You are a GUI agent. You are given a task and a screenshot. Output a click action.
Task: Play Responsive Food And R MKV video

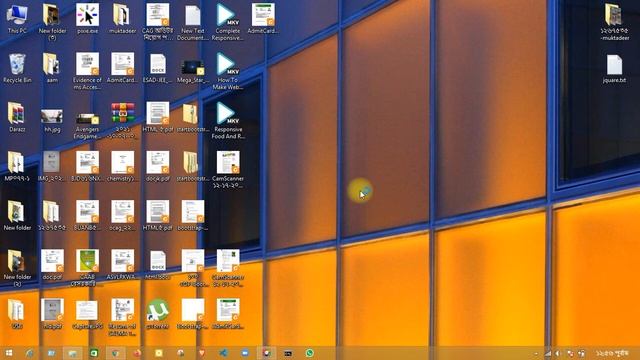pyautogui.click(x=228, y=121)
